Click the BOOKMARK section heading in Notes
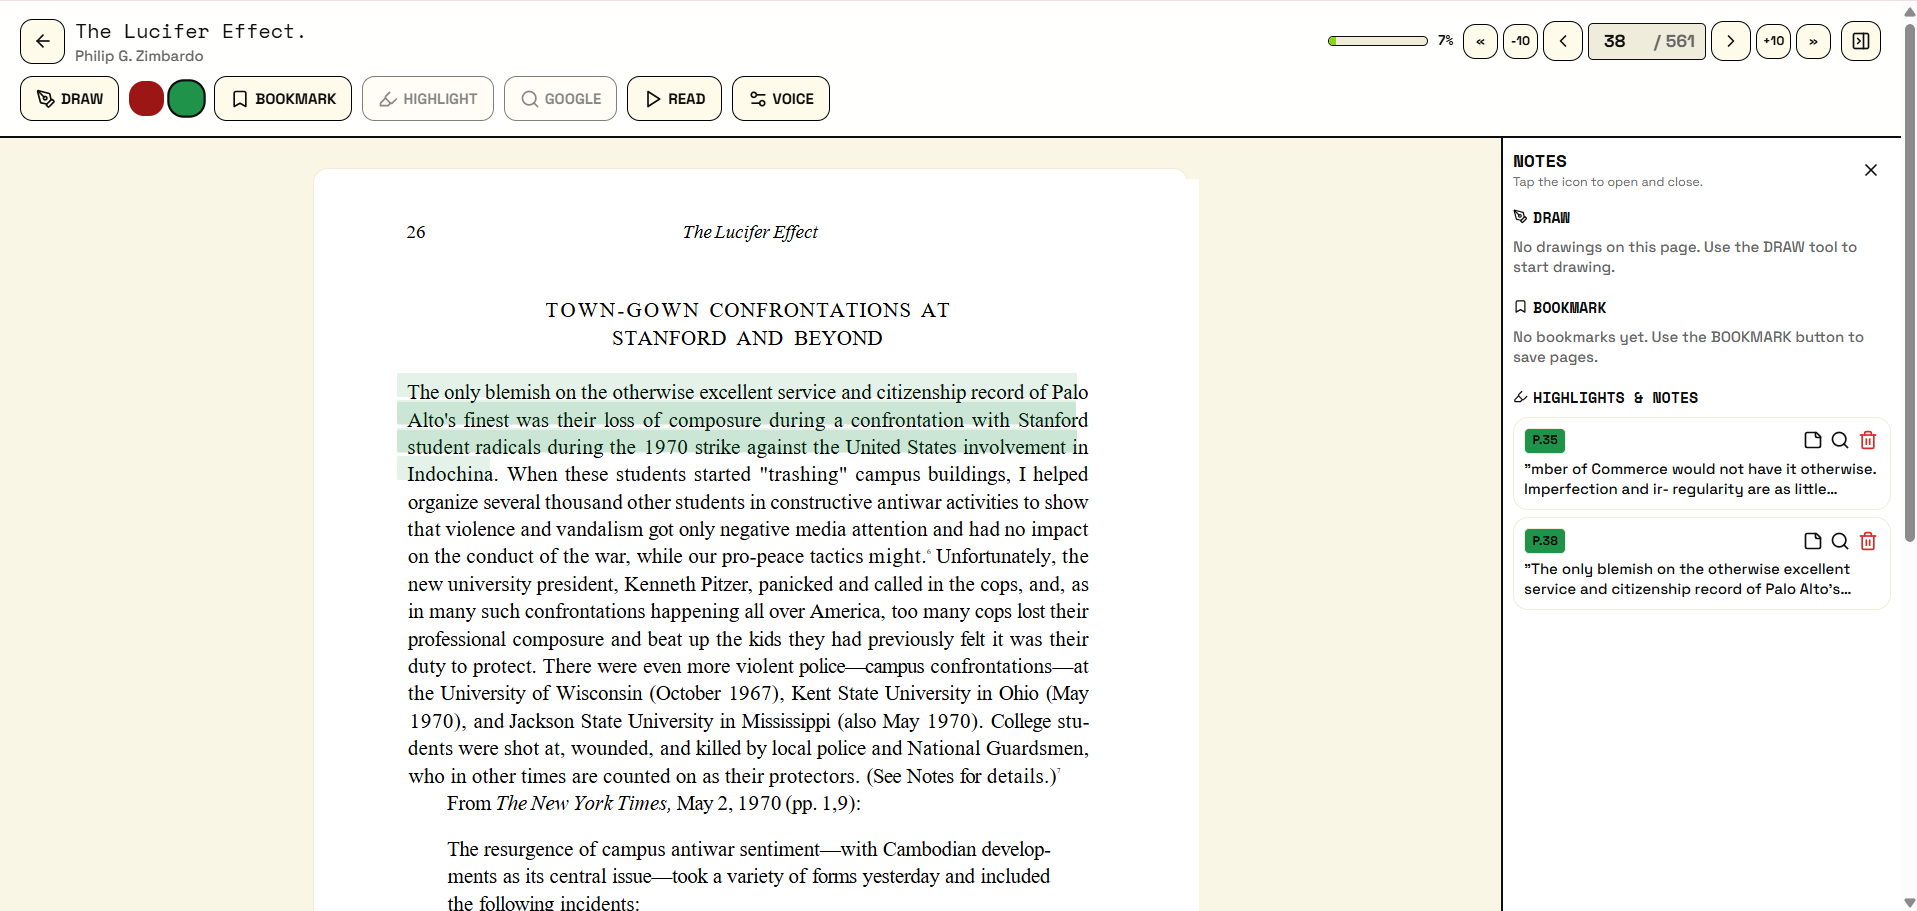This screenshot has height=911, width=1917. tap(1560, 307)
